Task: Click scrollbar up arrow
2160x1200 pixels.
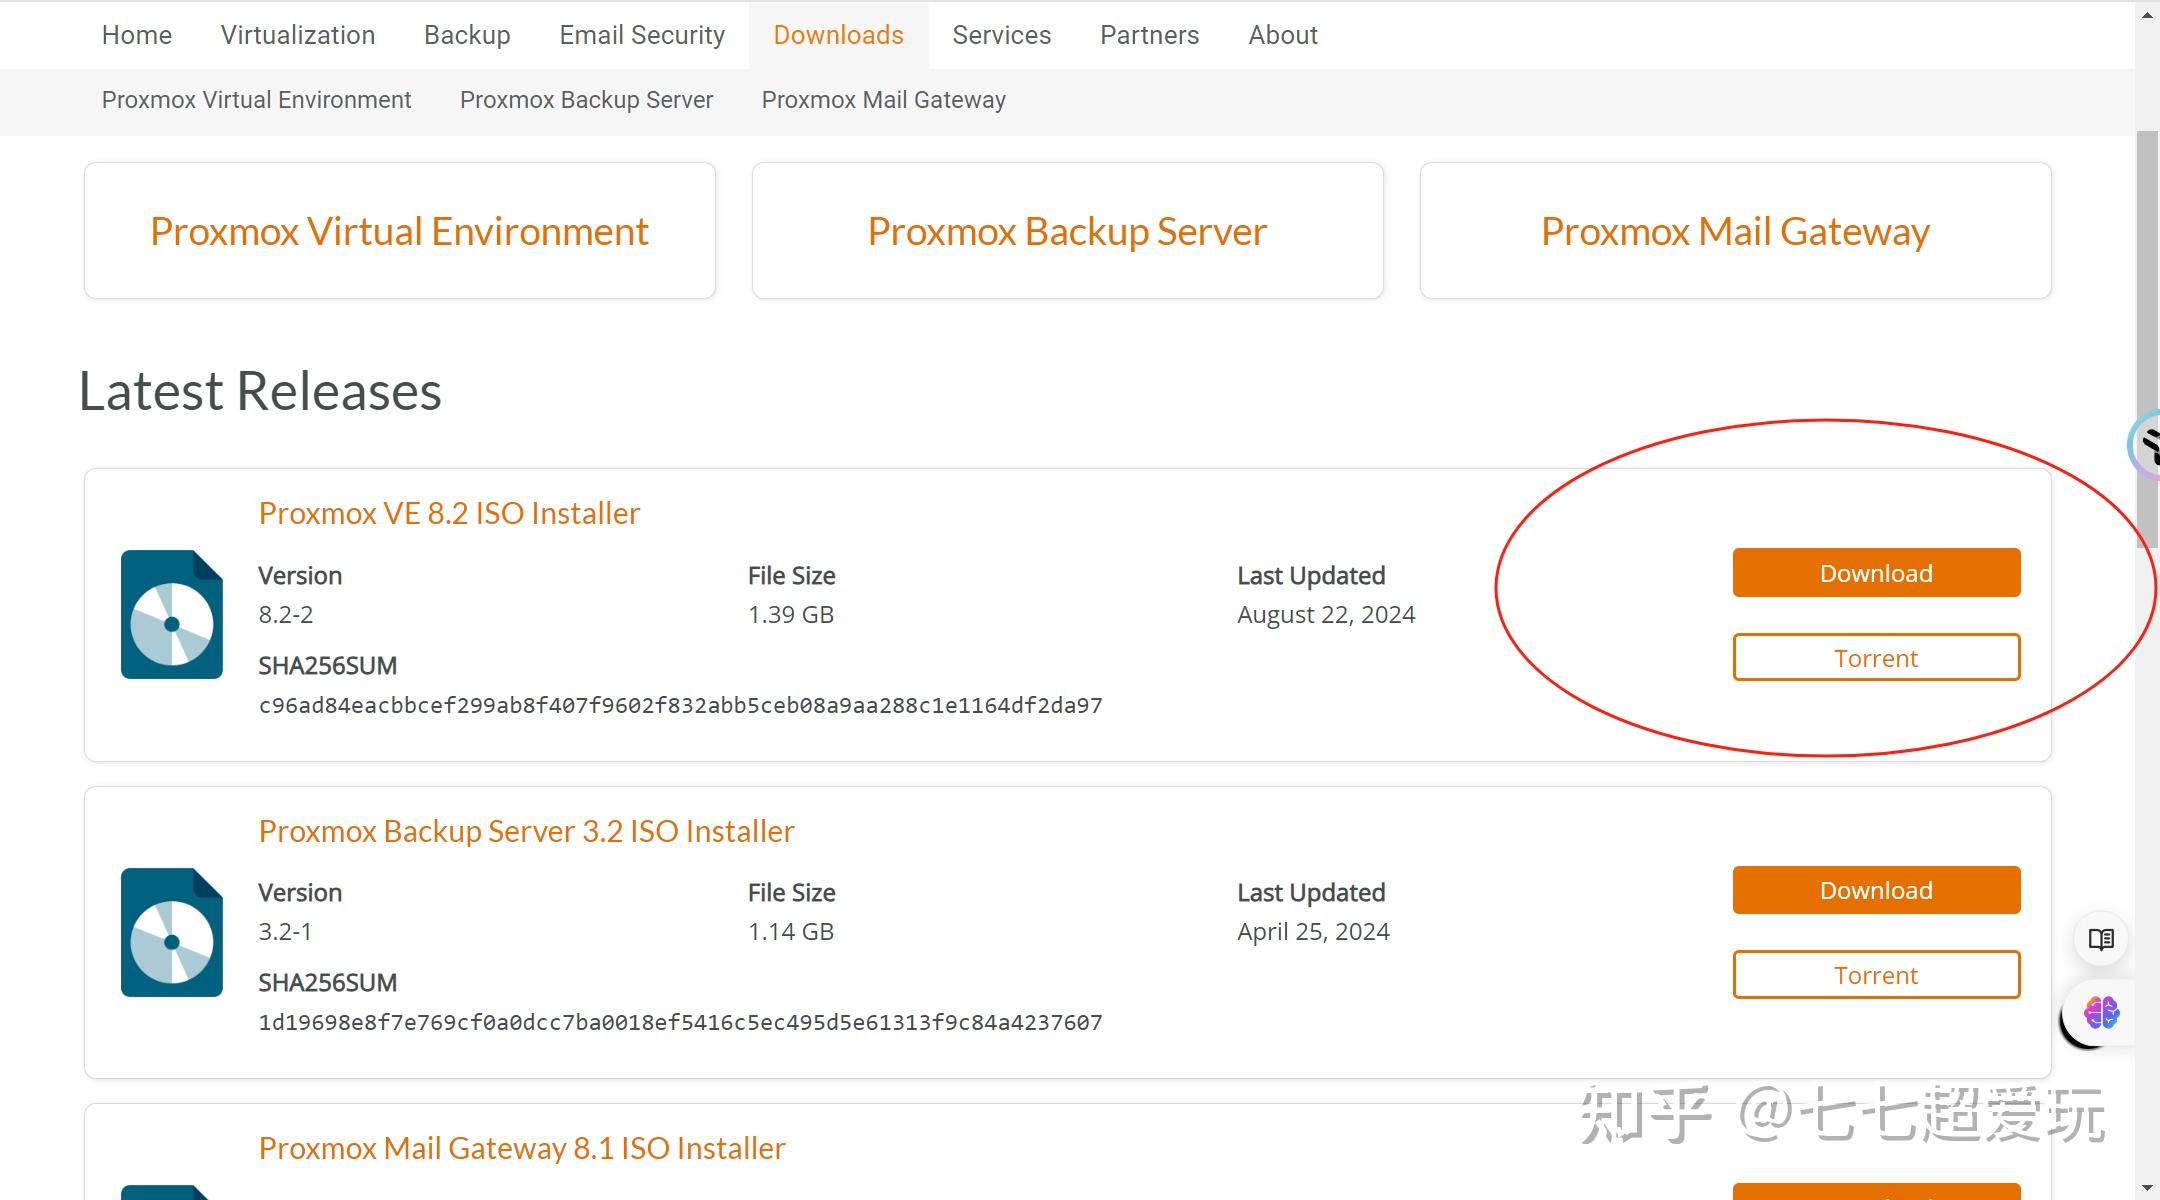Action: tap(2147, 14)
